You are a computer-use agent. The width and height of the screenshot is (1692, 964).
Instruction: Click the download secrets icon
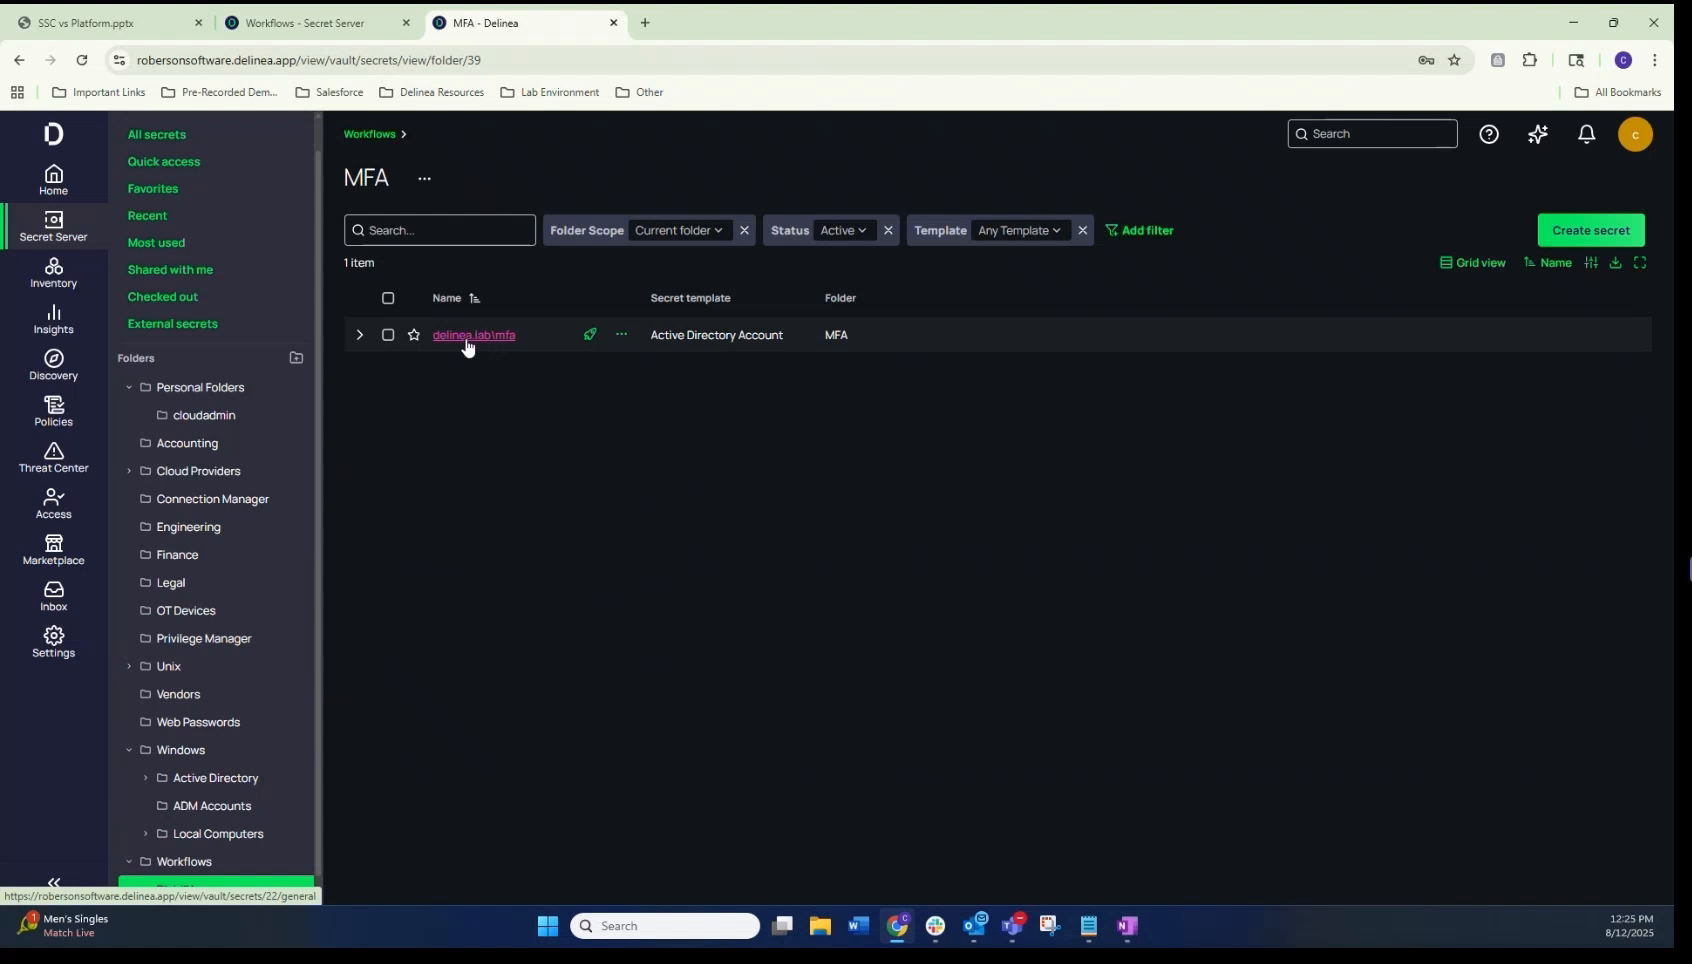1616,262
